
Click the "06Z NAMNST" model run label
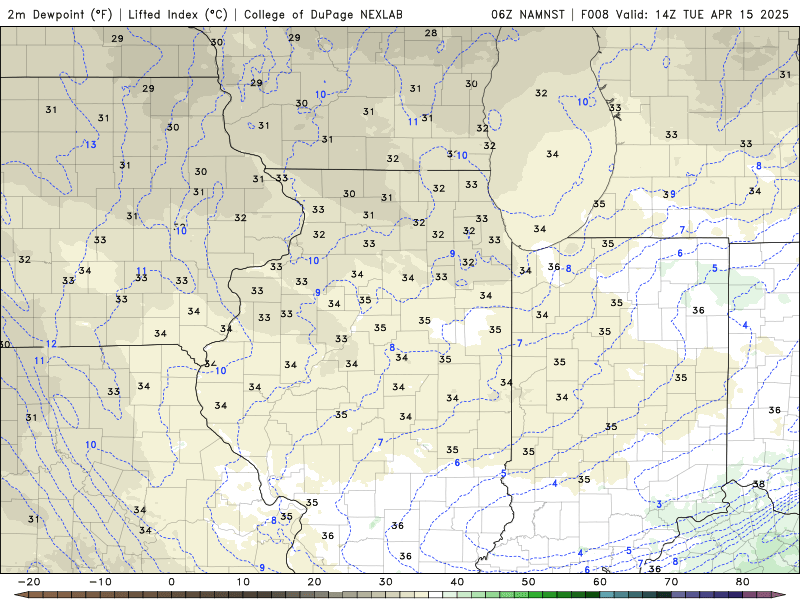tap(528, 14)
